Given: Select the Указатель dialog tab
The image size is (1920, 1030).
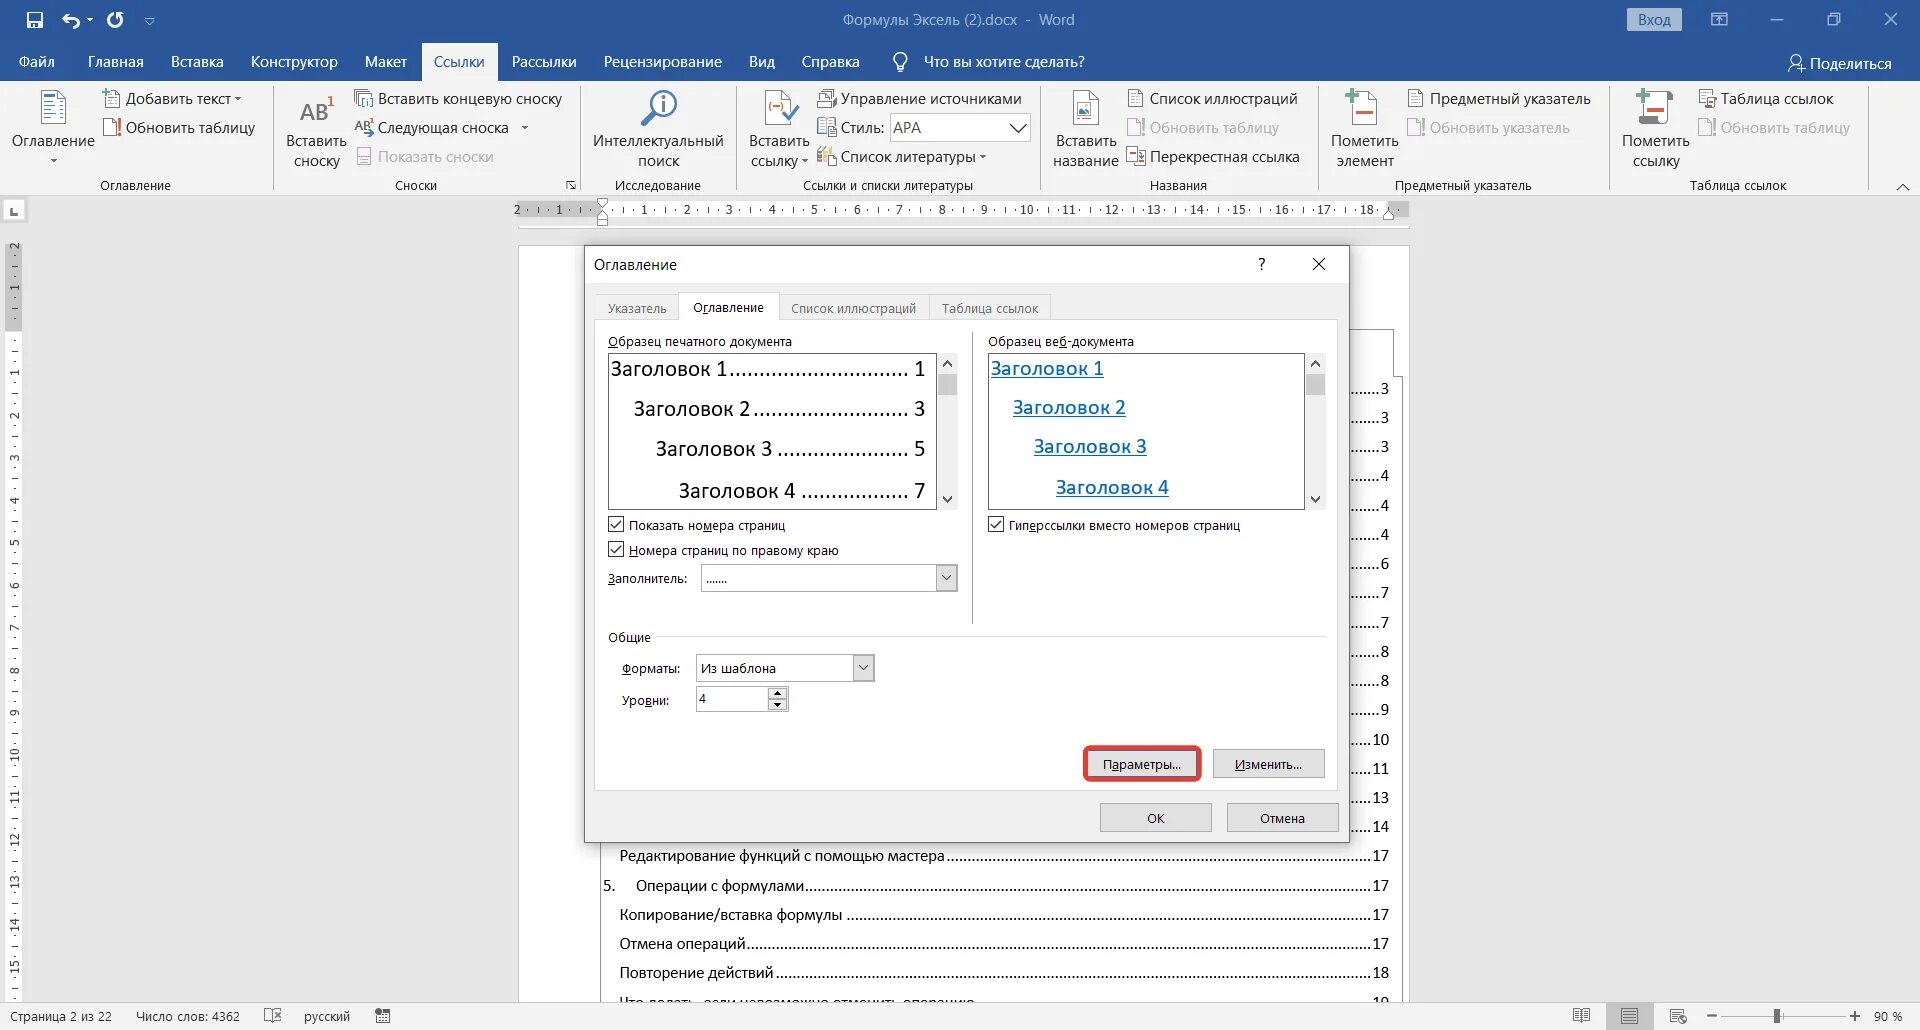Looking at the screenshot, I should (x=637, y=308).
